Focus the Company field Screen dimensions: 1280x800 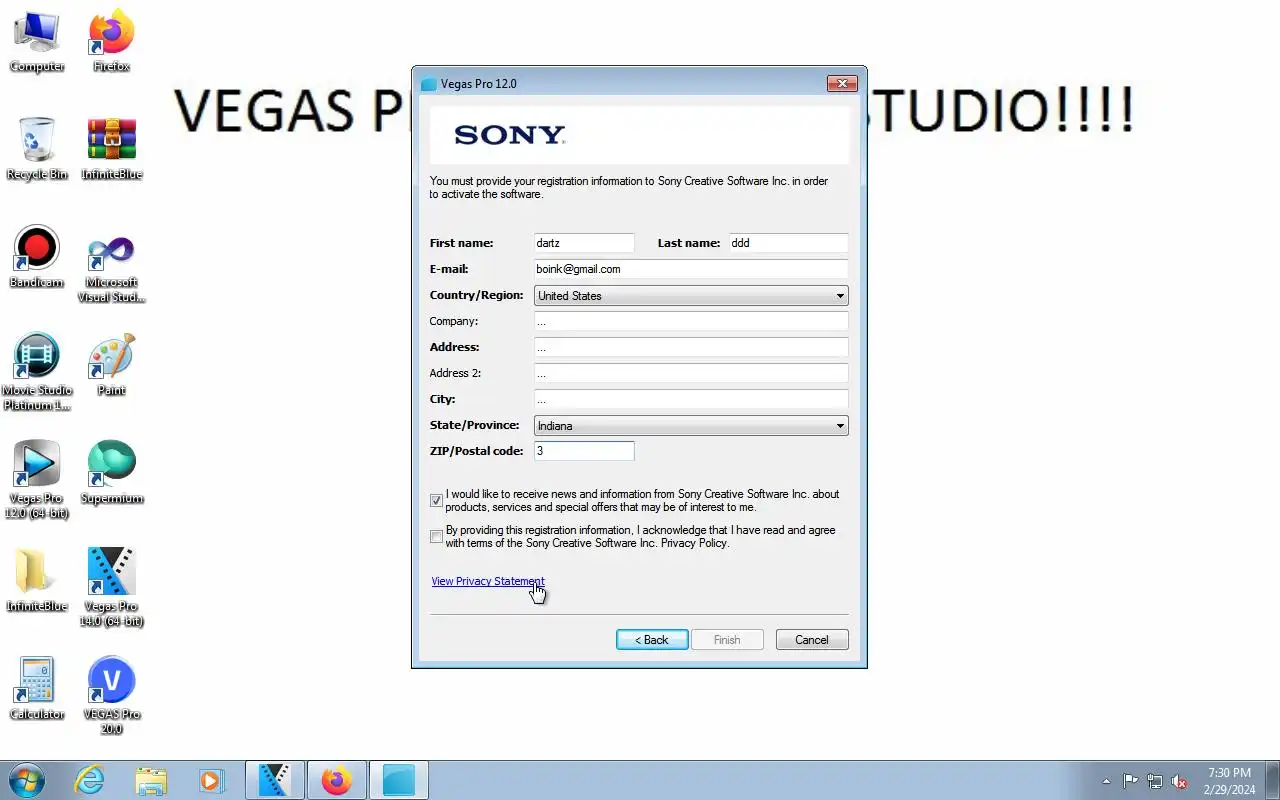coord(691,321)
